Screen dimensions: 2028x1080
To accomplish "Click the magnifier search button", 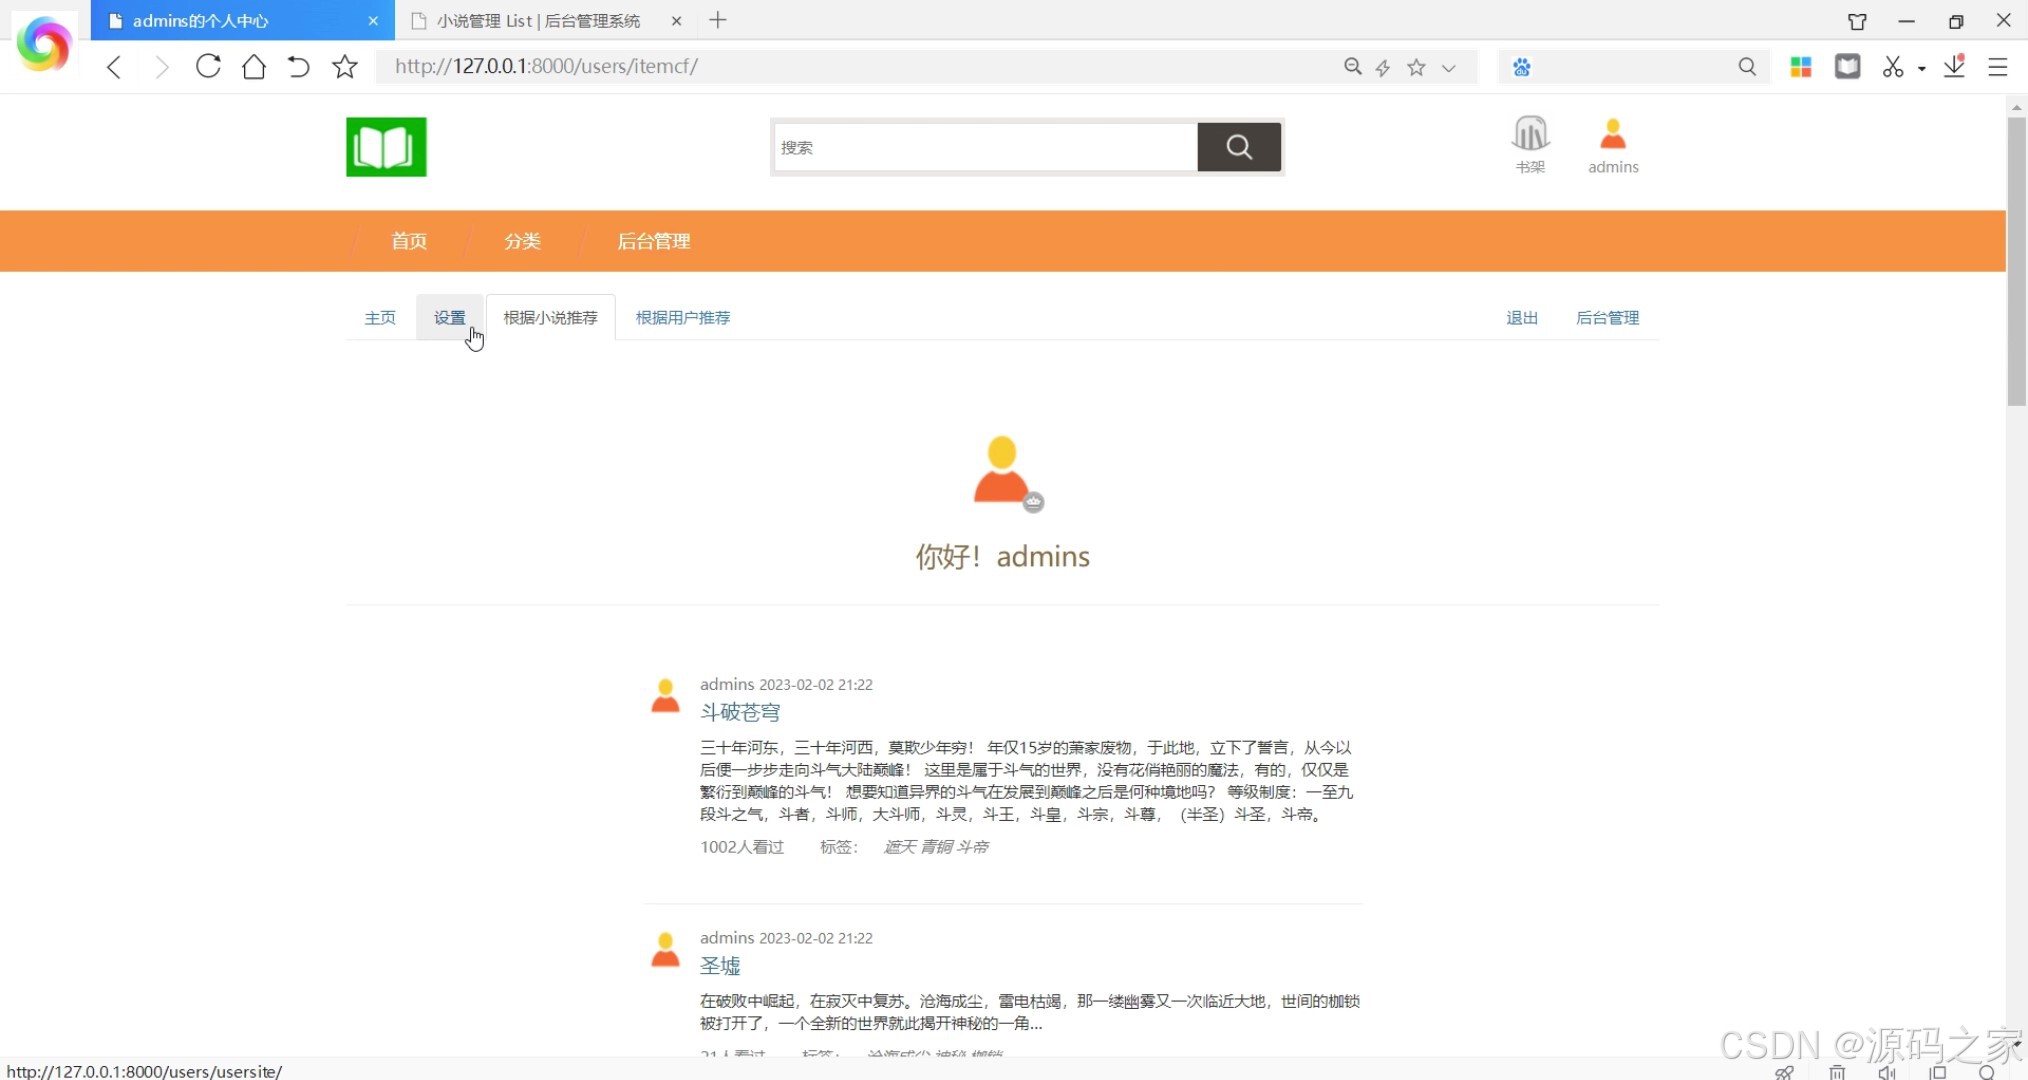I will 1239,147.
